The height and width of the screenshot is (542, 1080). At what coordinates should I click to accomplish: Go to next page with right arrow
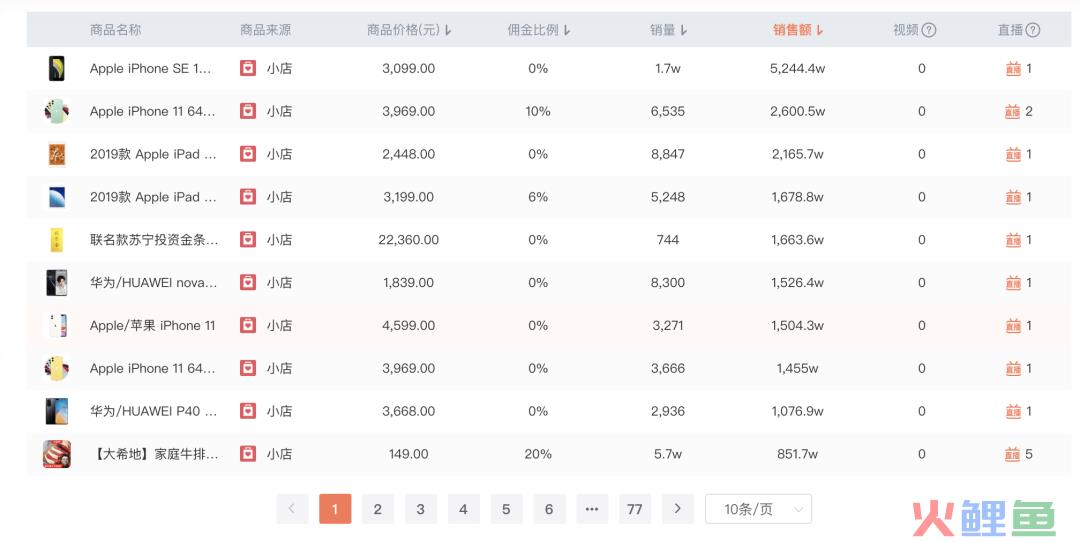click(x=678, y=509)
